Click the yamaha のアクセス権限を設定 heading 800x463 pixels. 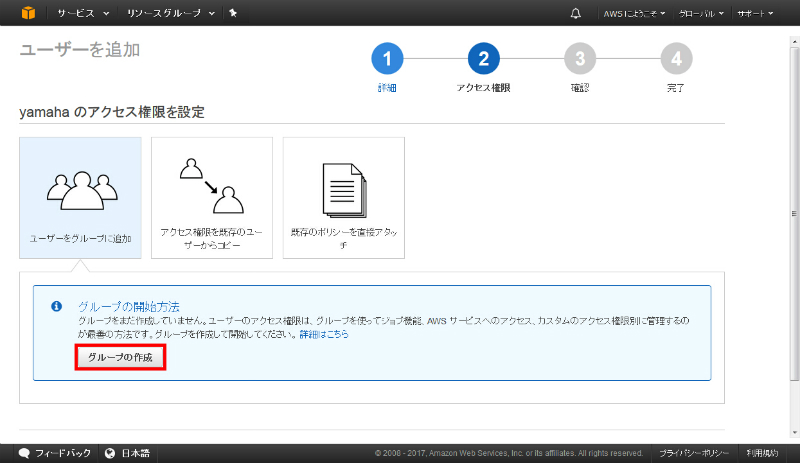[112, 112]
